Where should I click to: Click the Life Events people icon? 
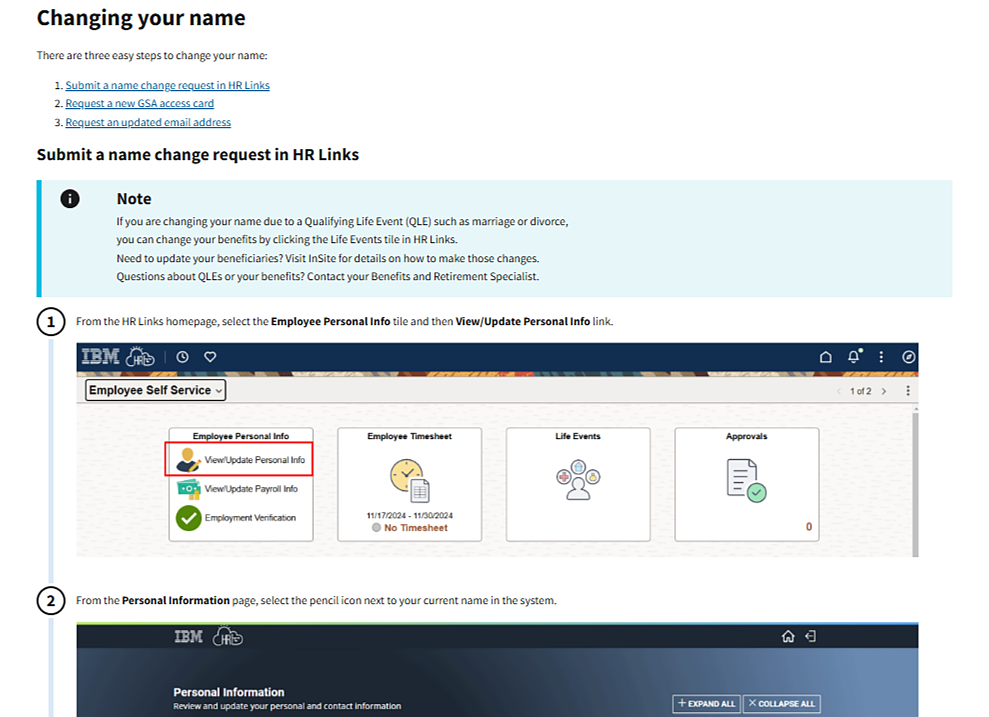pos(578,481)
